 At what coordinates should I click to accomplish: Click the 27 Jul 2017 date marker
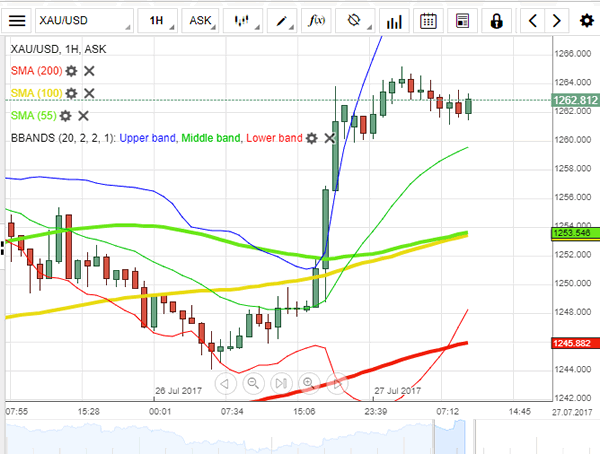click(398, 391)
